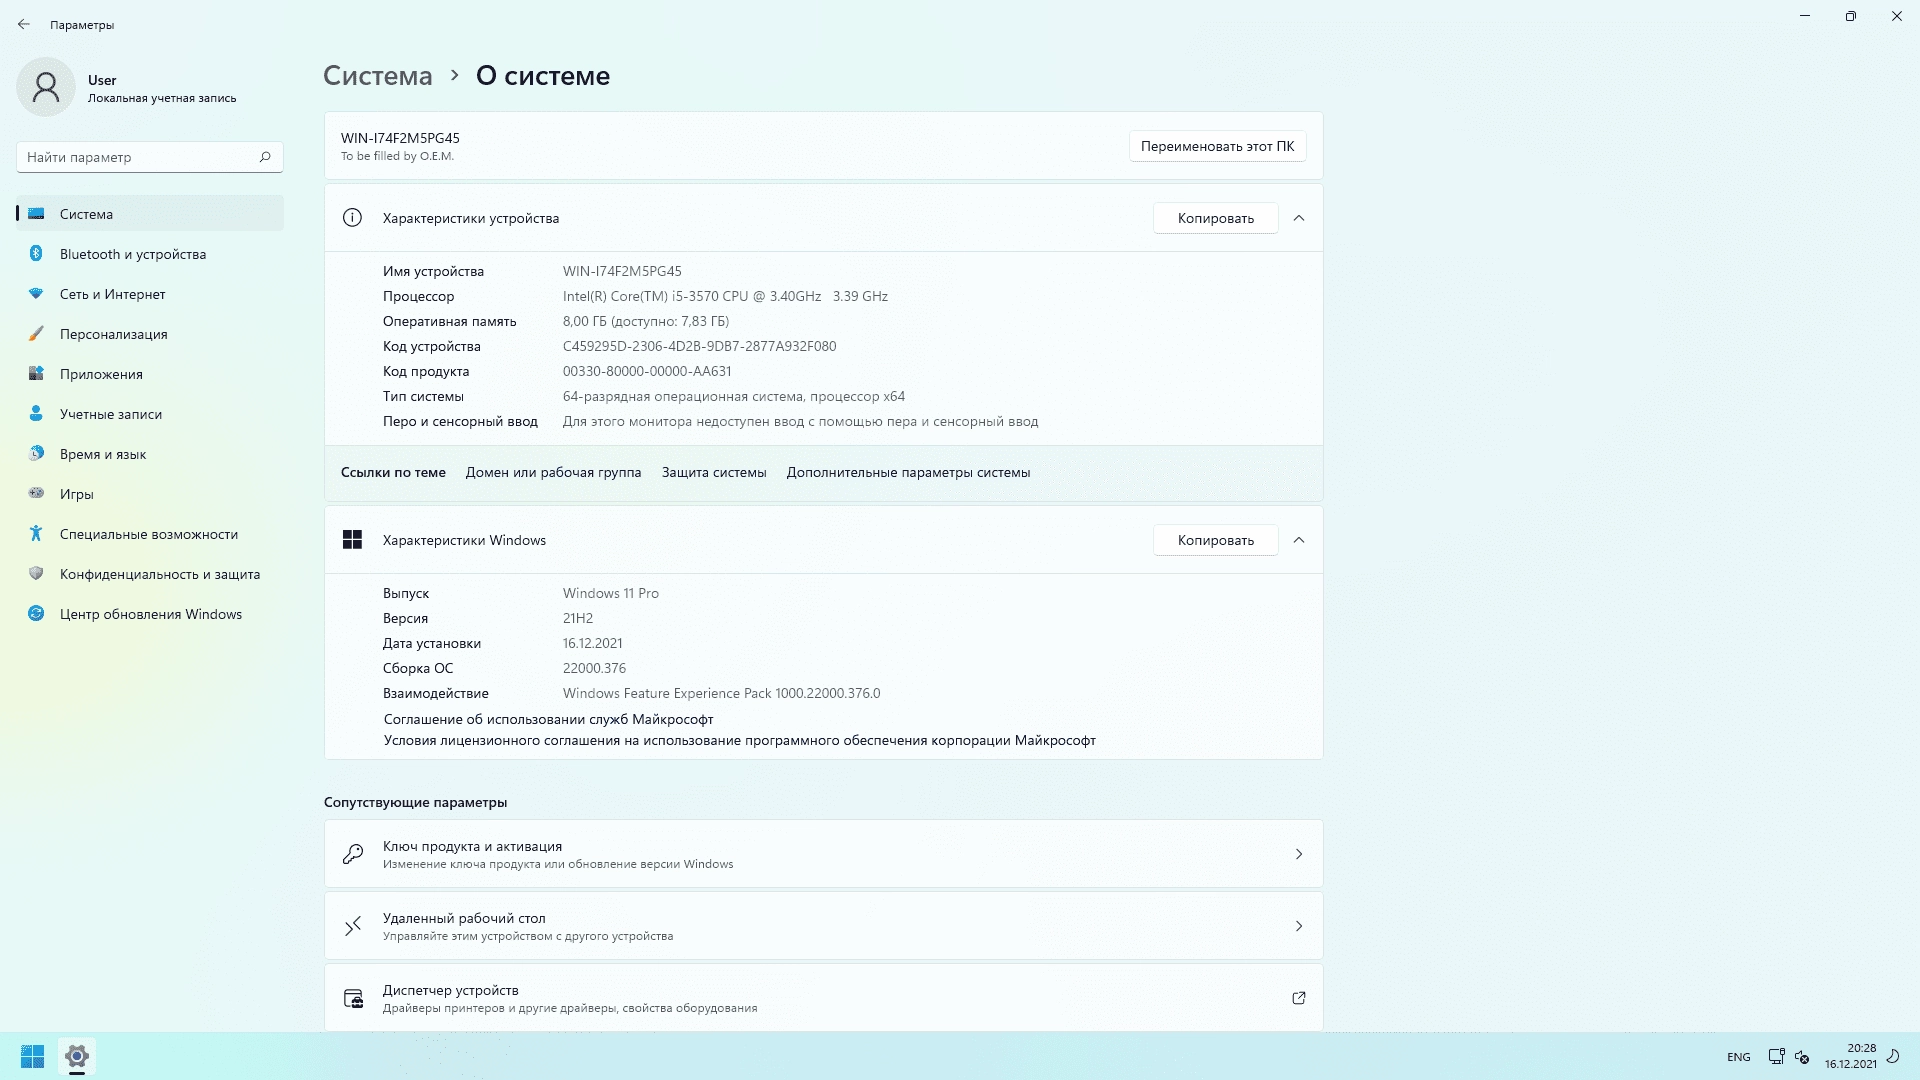Copy device specifications with Копировать
Image resolution: width=1920 pixels, height=1080 pixels.
(x=1215, y=218)
